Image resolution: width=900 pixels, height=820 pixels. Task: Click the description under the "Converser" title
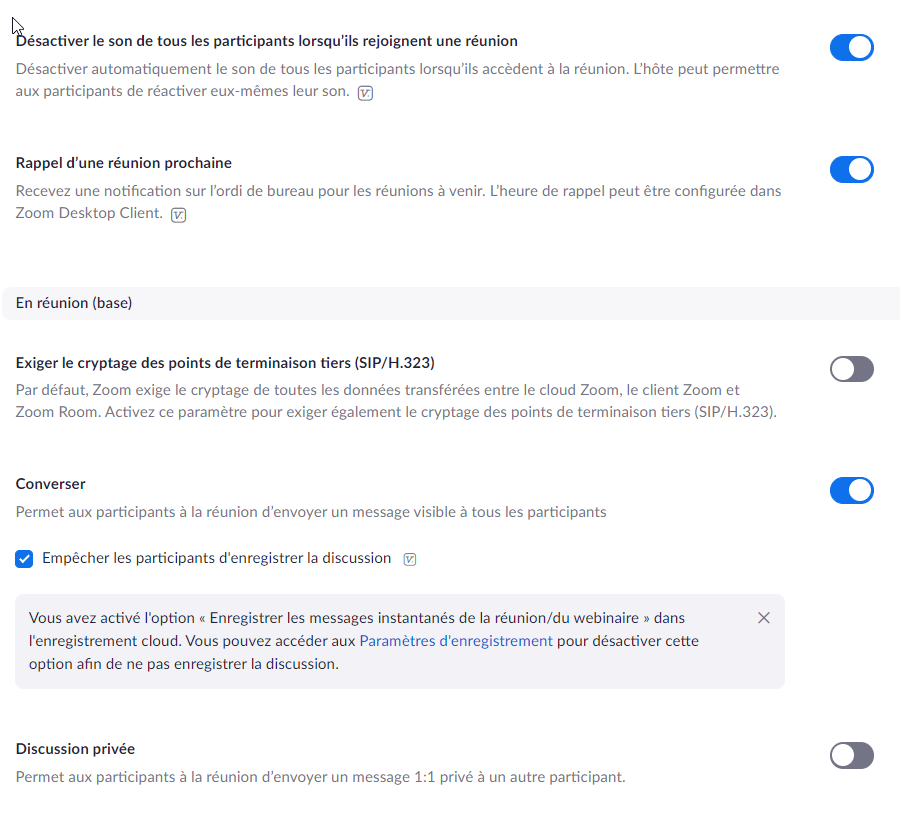[311, 512]
